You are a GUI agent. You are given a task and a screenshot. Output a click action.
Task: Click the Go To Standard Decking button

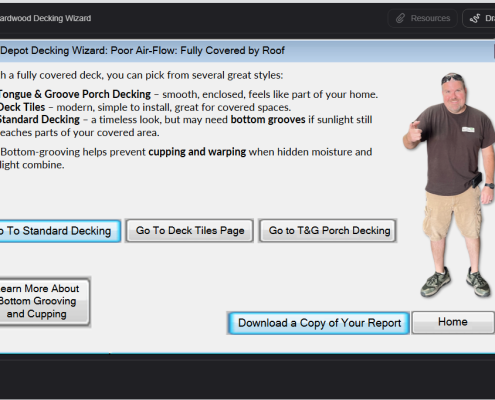59,231
